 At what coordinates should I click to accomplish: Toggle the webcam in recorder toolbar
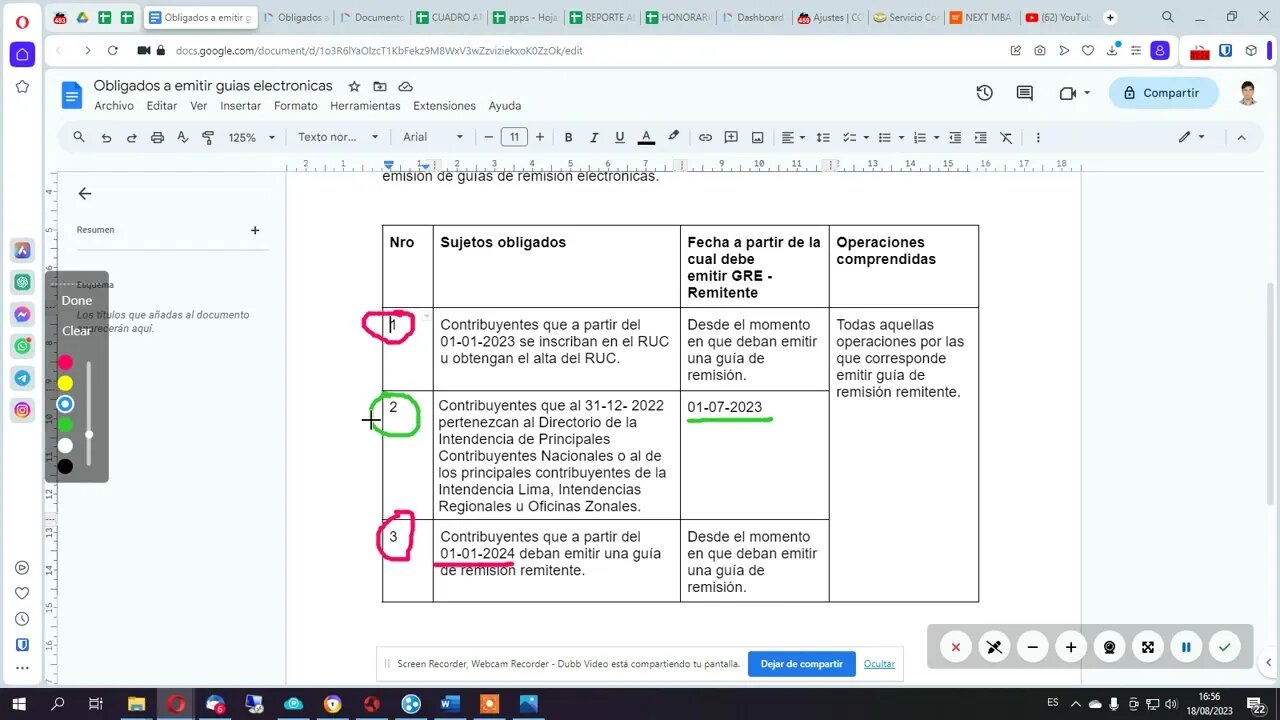1109,647
